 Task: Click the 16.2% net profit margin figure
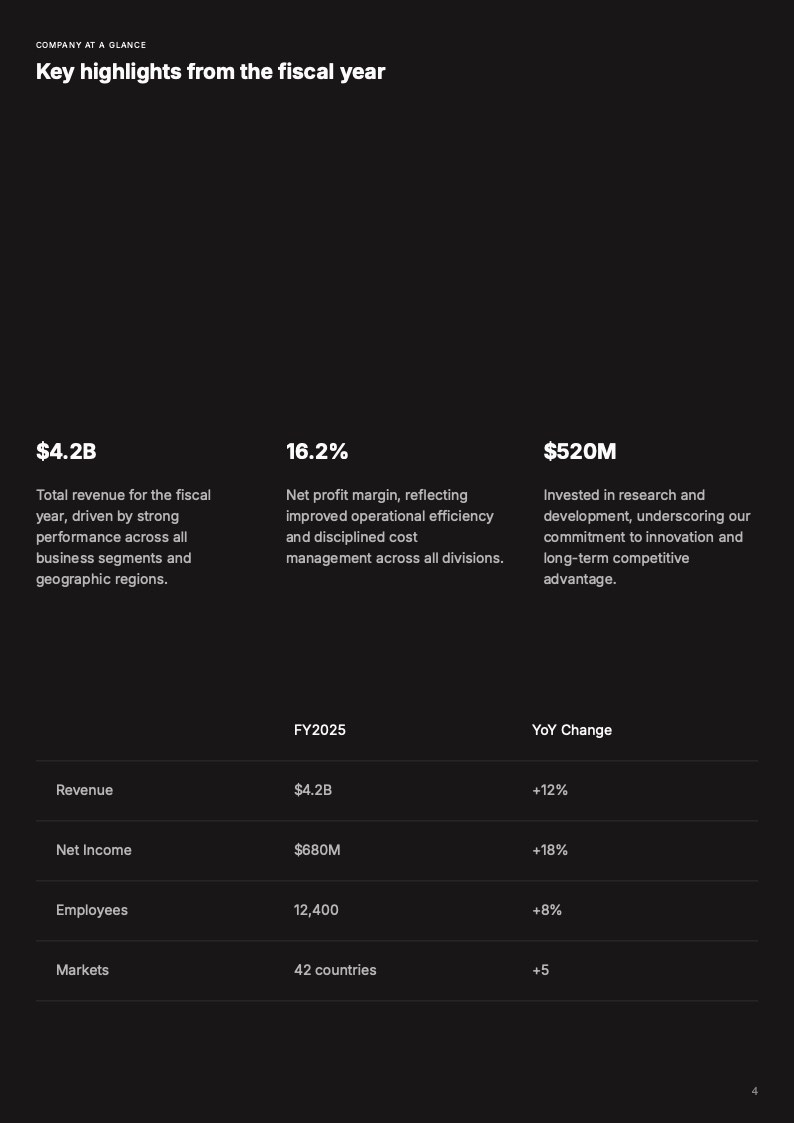(317, 452)
